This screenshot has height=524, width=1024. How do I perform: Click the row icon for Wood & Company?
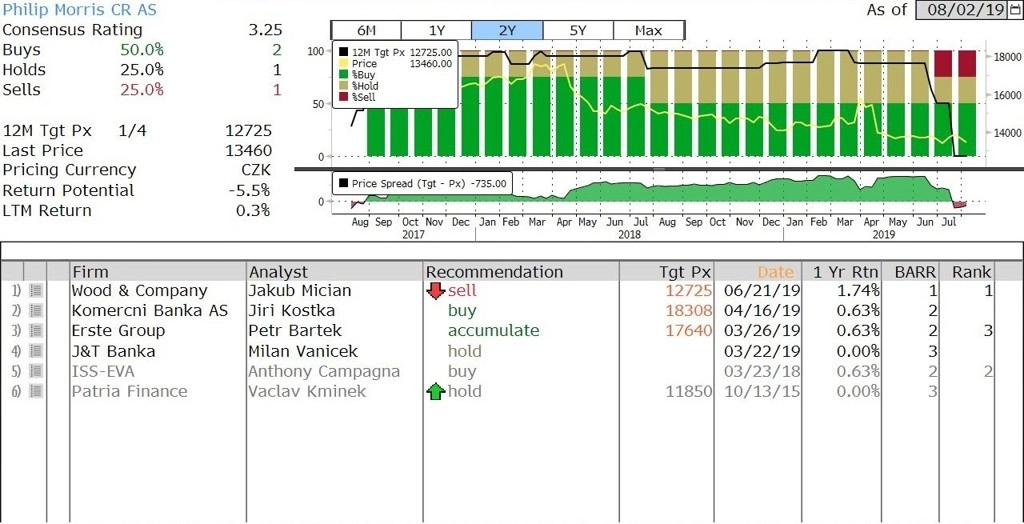35,291
